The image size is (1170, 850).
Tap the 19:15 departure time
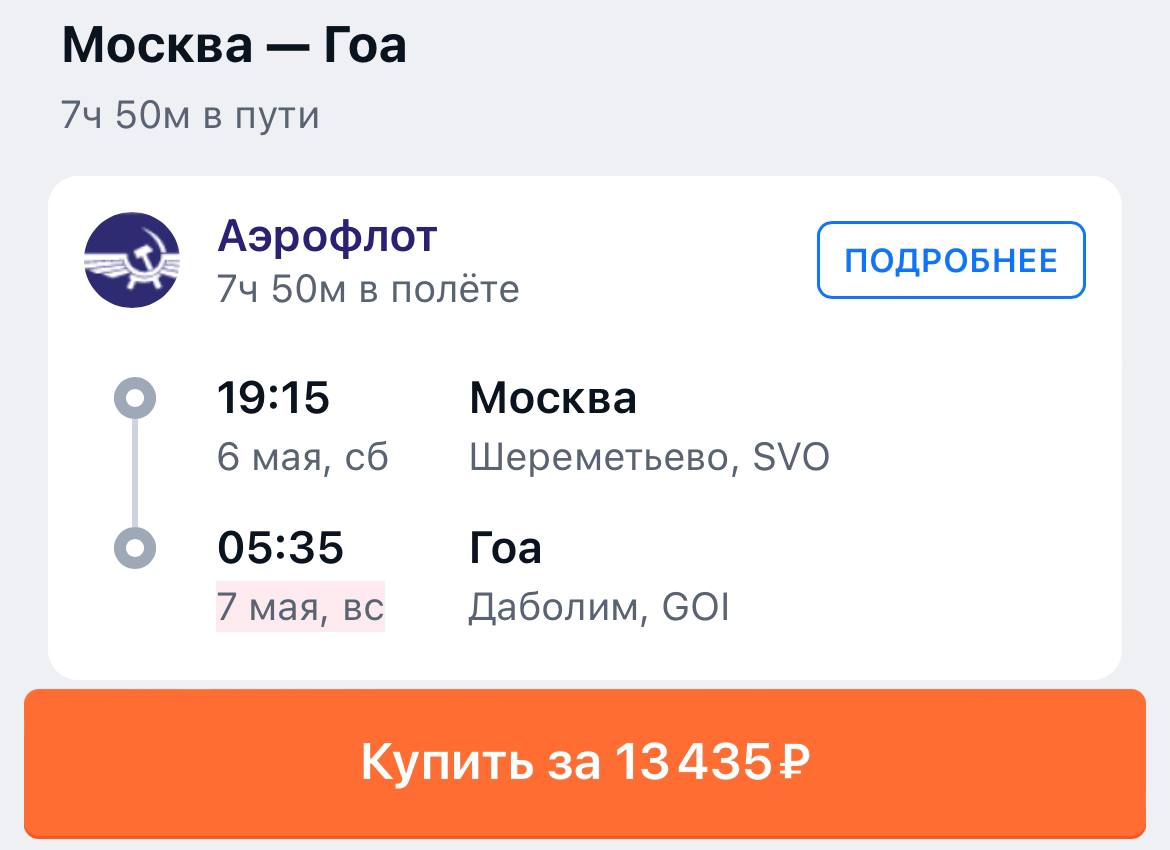pos(273,398)
